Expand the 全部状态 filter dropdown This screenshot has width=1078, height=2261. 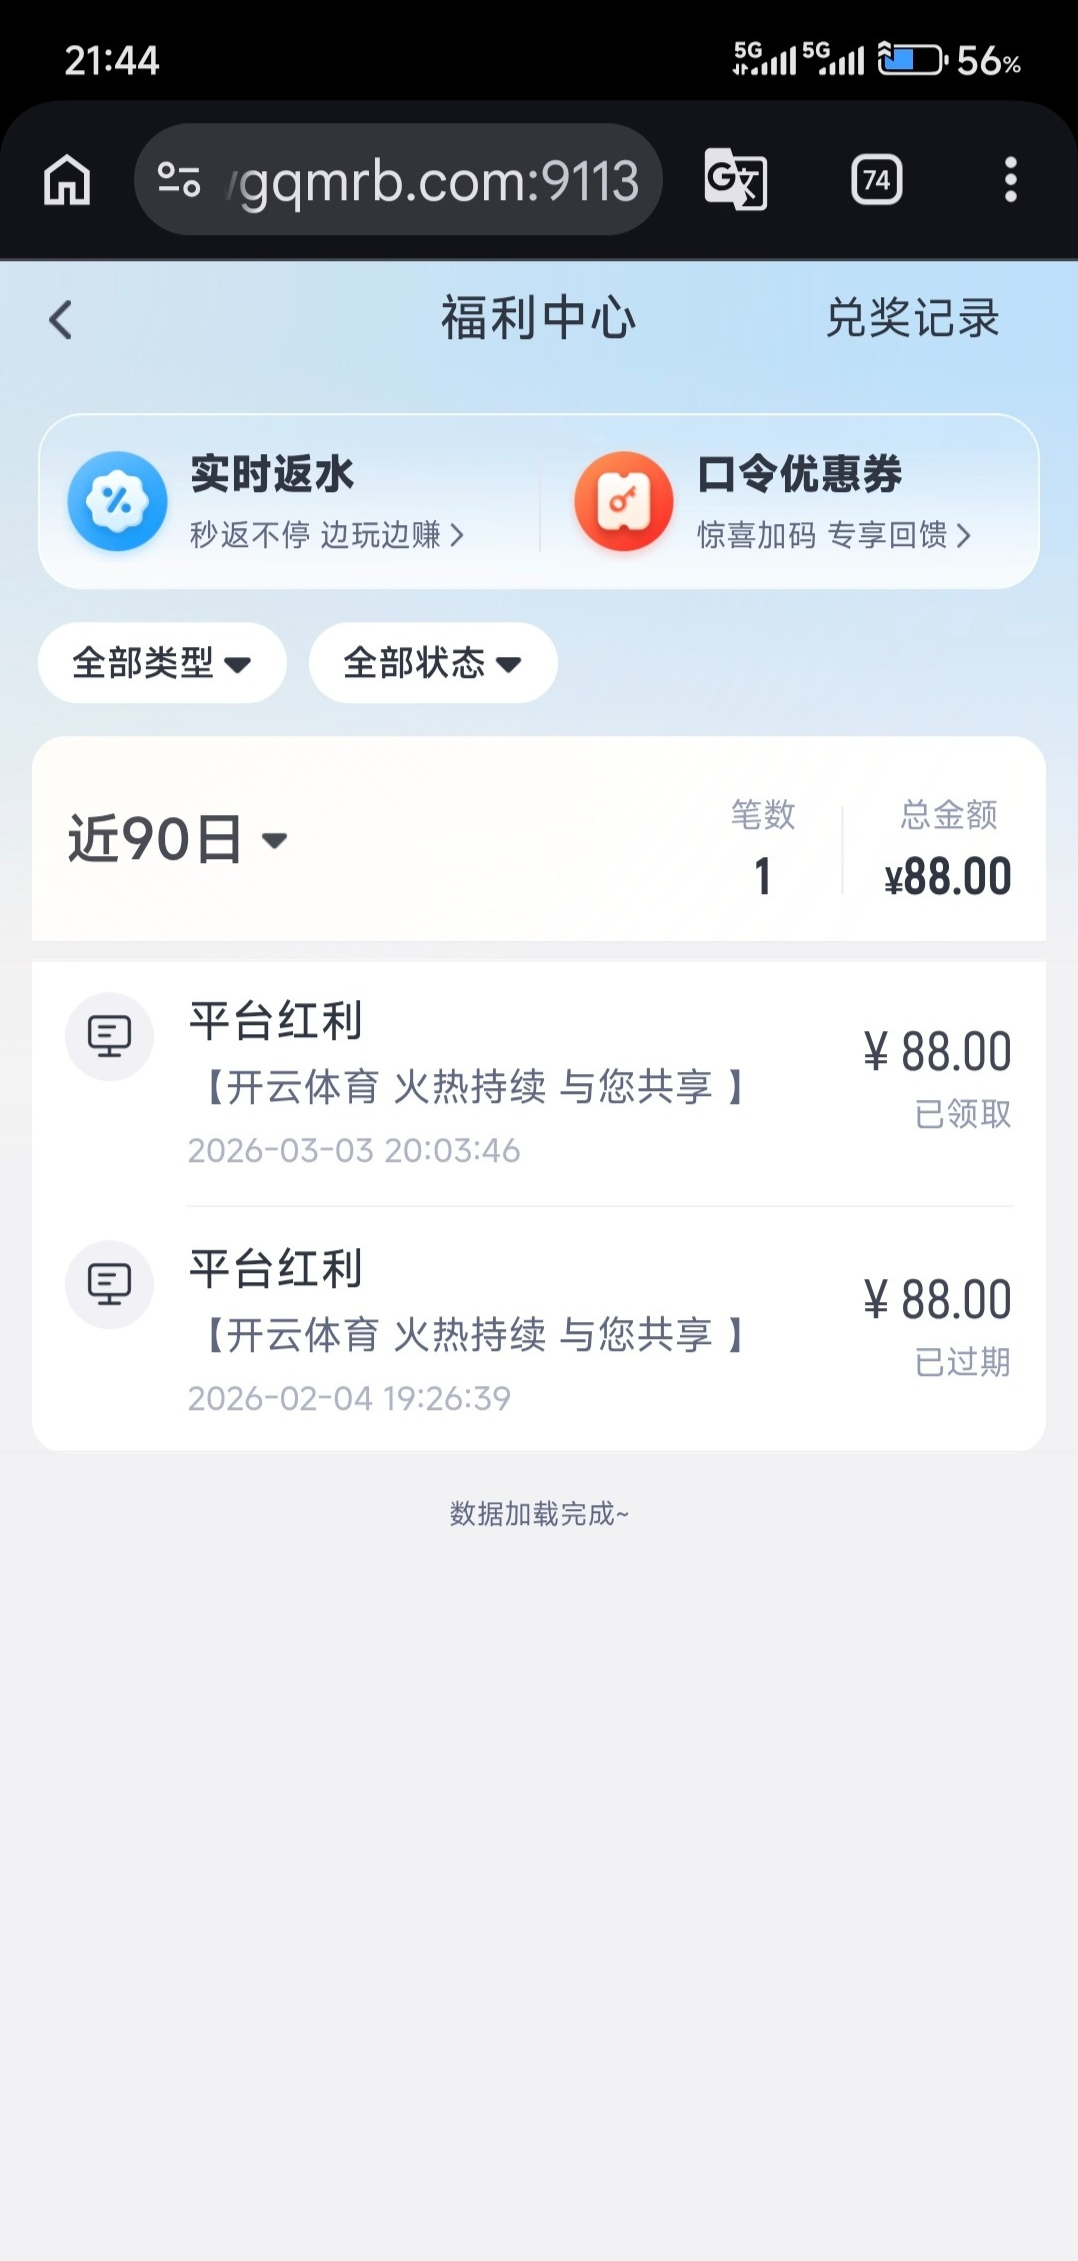coord(432,663)
